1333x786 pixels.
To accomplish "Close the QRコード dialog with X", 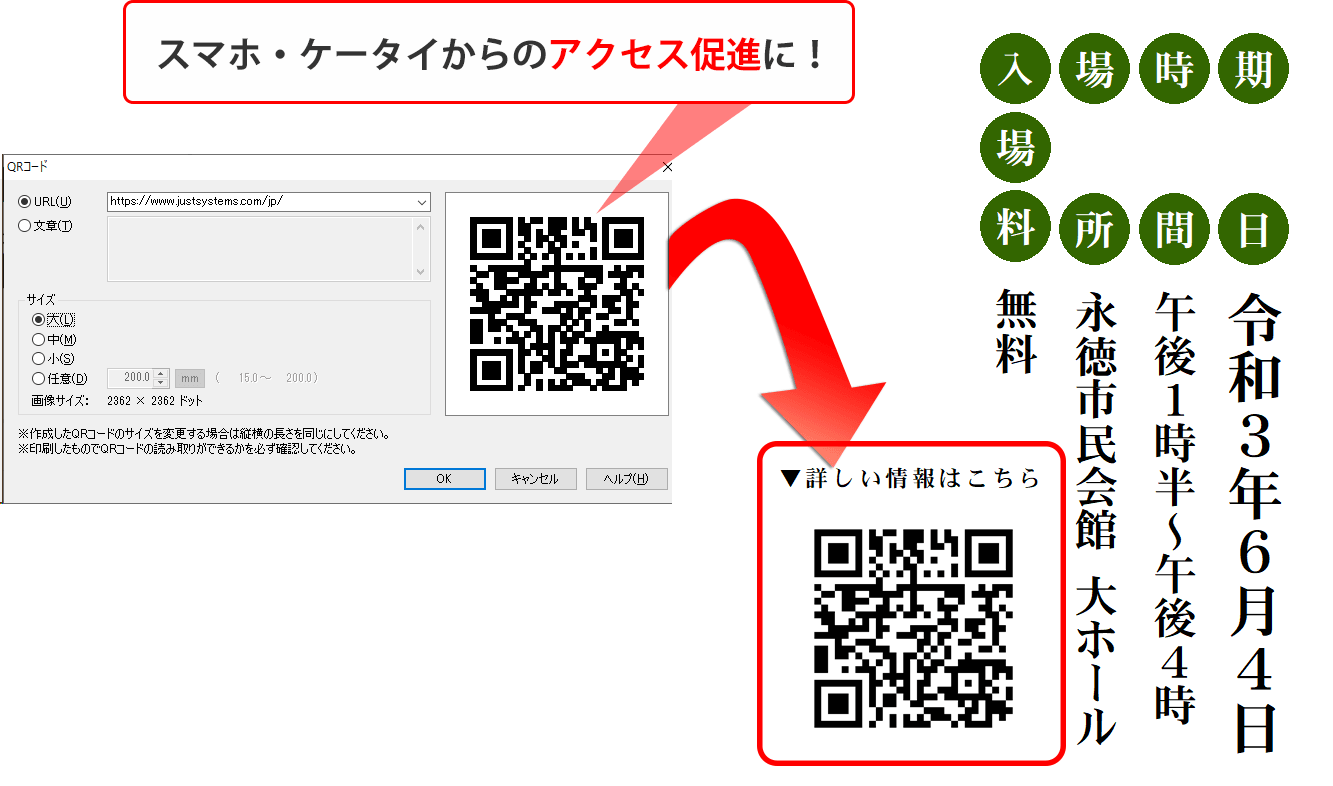I will (667, 167).
